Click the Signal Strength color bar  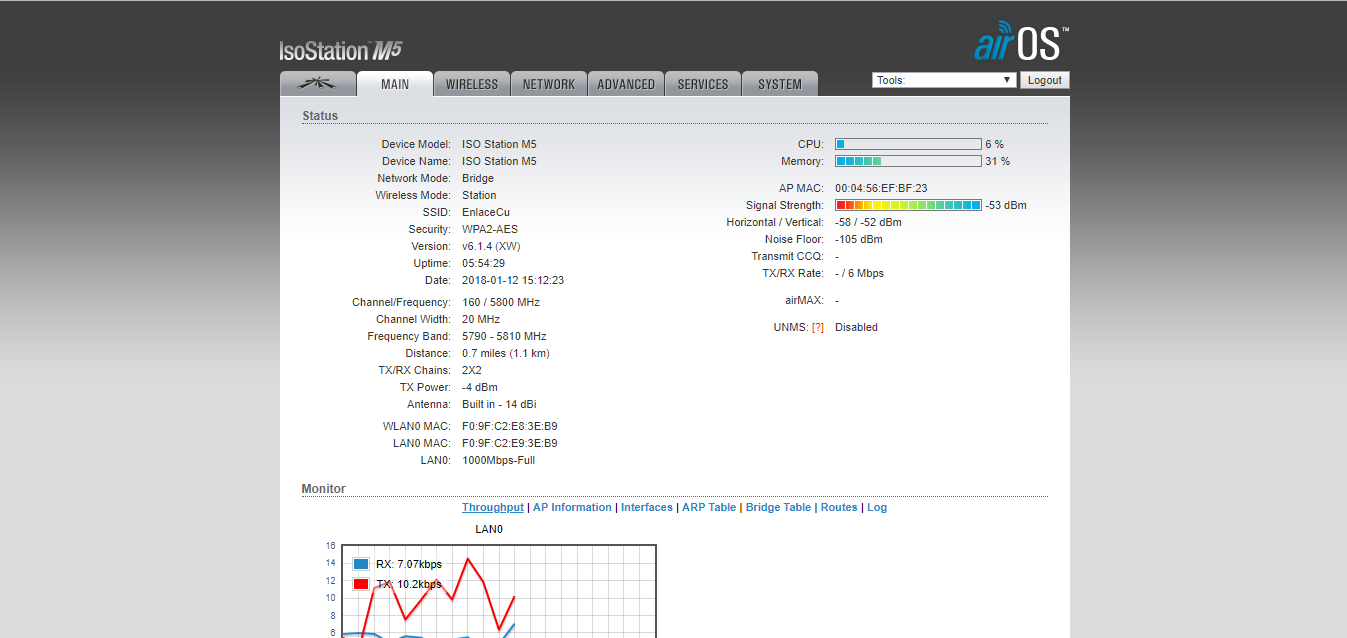908,205
